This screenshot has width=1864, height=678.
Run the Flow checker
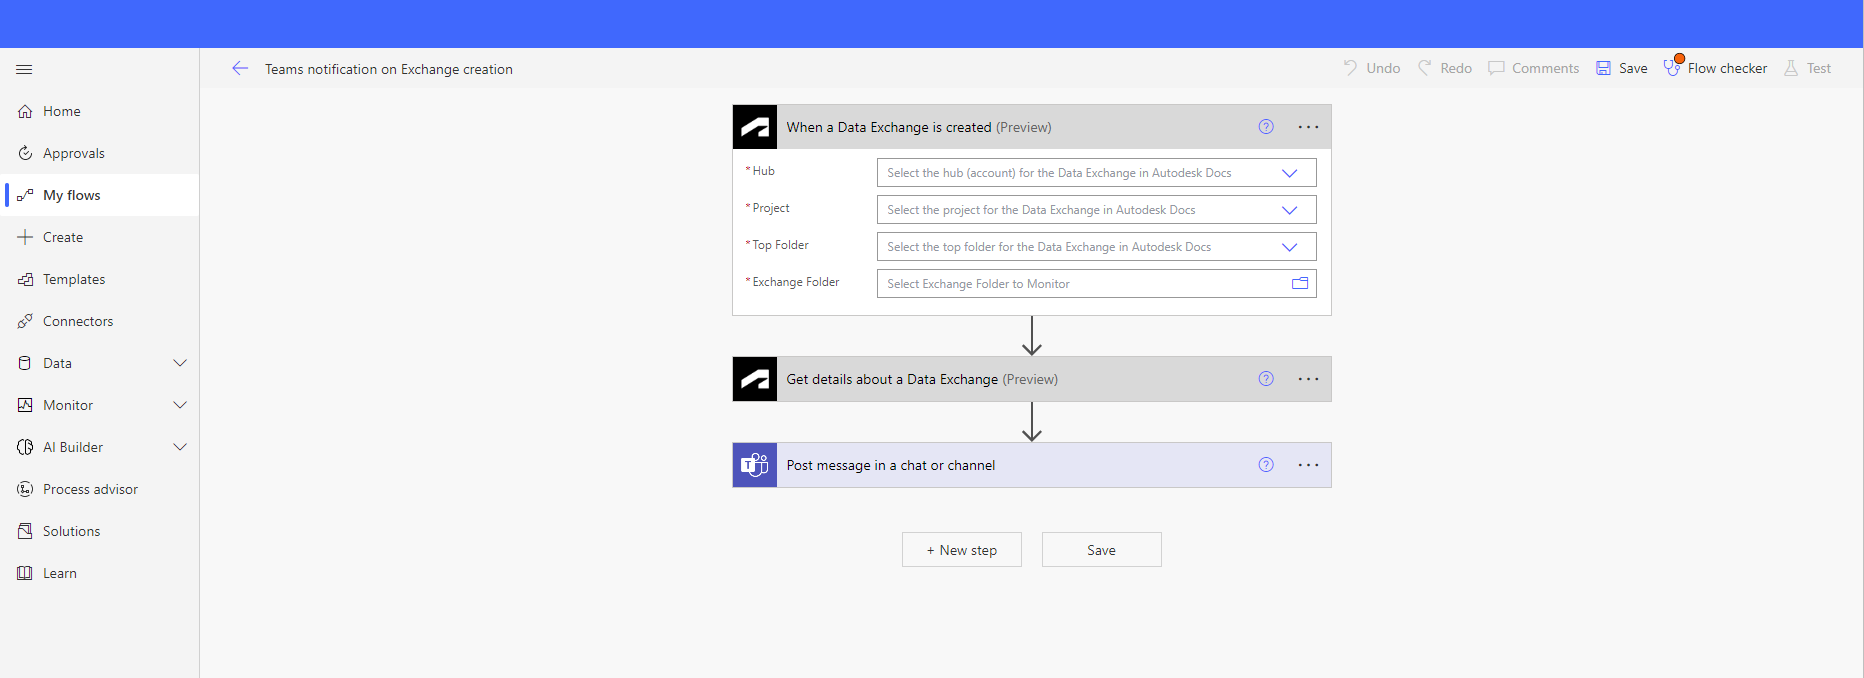(1716, 68)
